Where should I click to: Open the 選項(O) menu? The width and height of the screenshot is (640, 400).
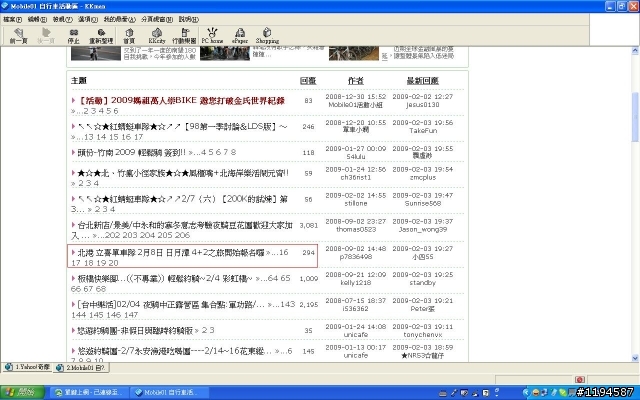tap(88, 19)
